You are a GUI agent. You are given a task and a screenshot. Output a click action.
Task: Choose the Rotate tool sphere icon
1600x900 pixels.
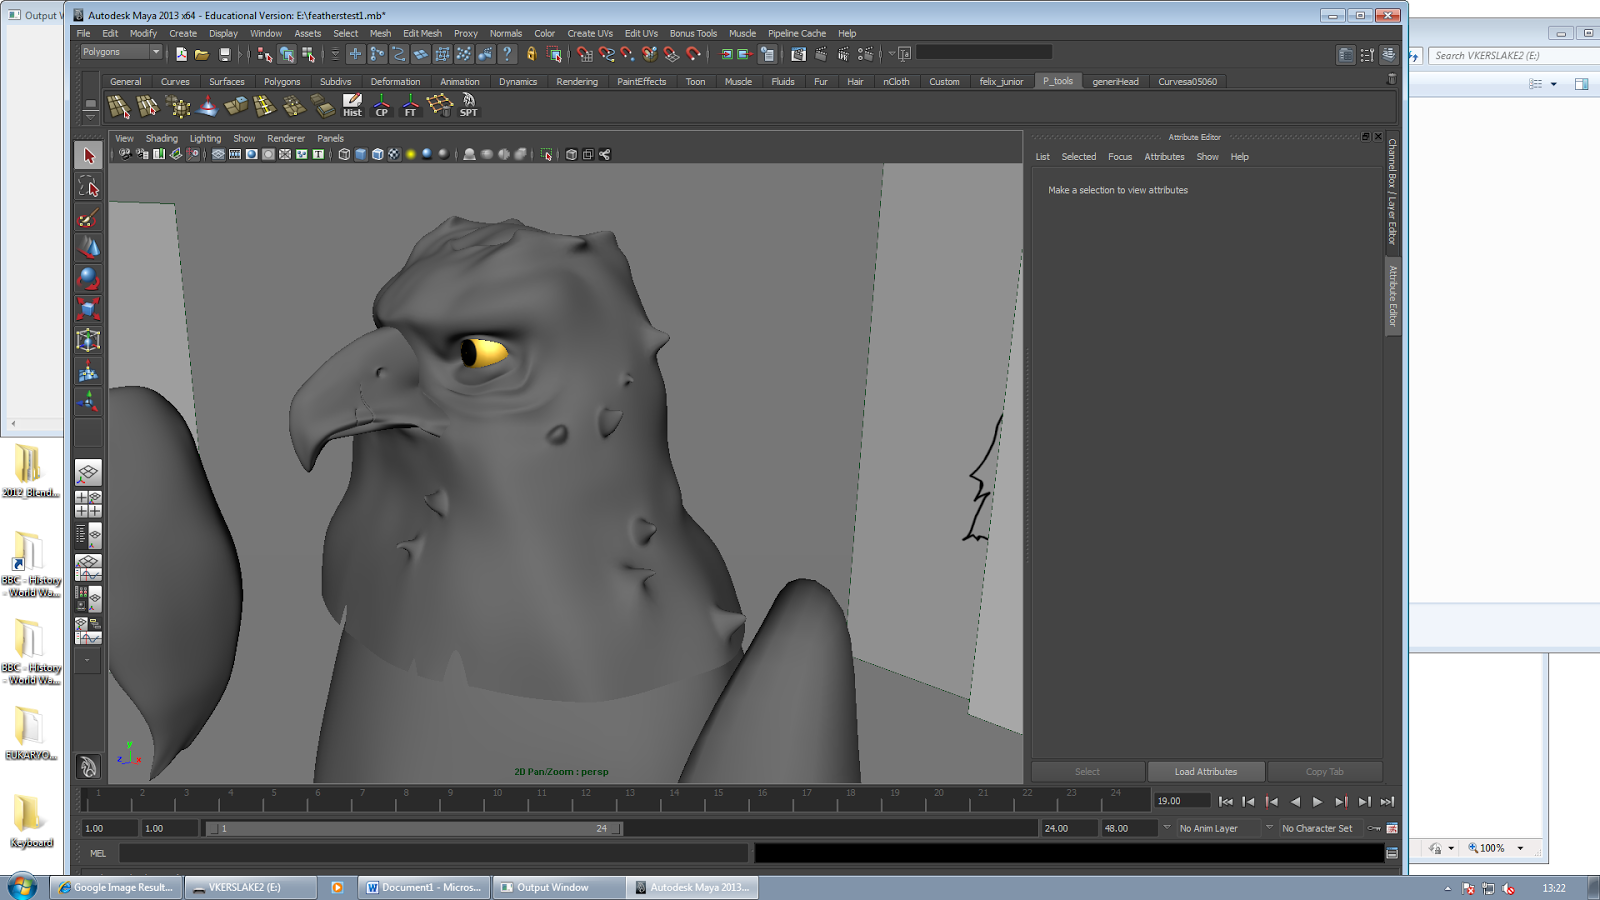(x=88, y=279)
